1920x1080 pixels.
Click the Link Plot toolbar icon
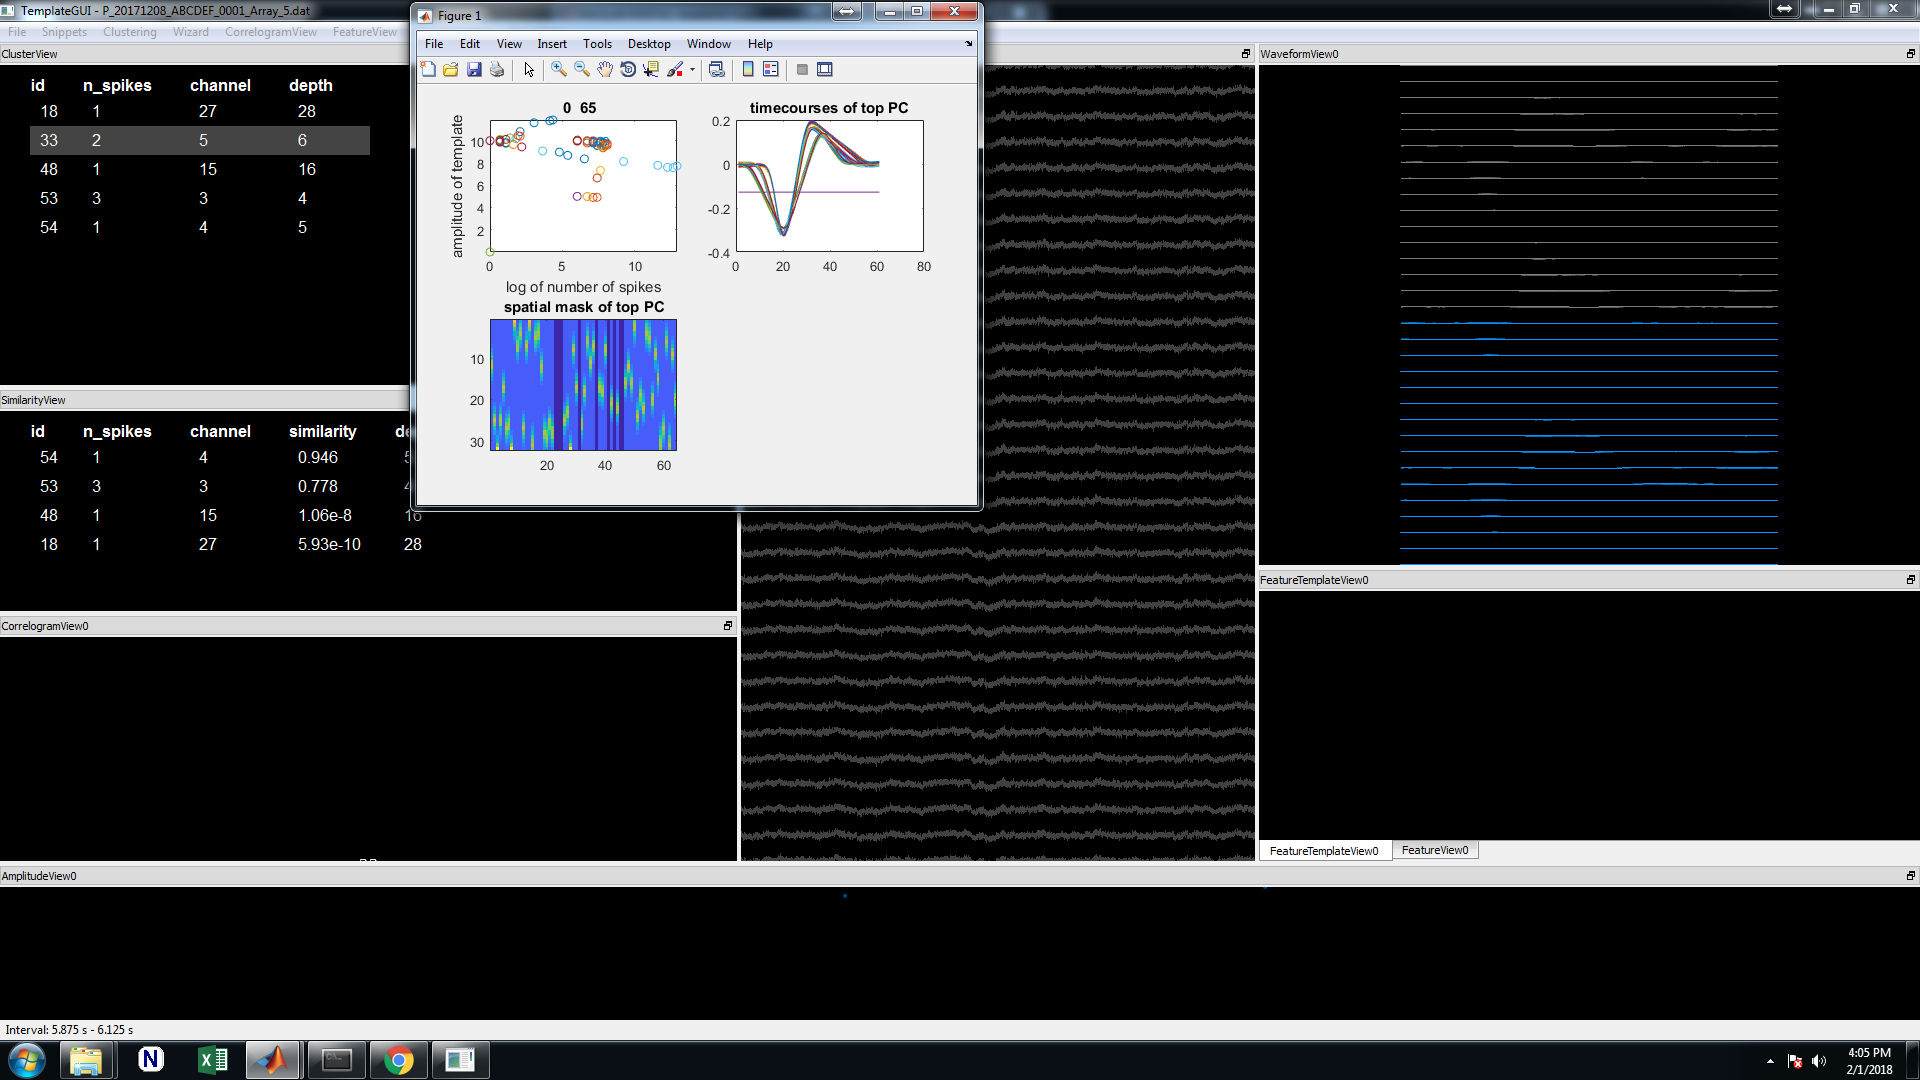(x=716, y=69)
